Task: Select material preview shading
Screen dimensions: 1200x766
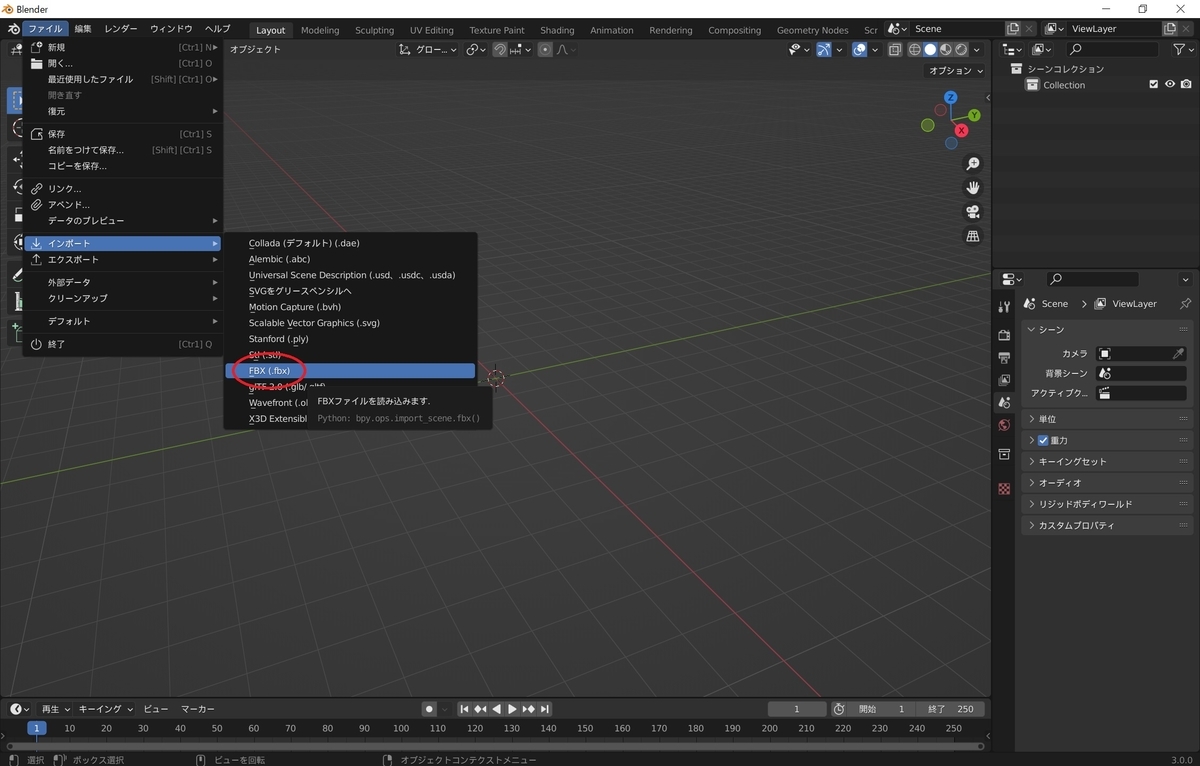Action: tap(945, 49)
